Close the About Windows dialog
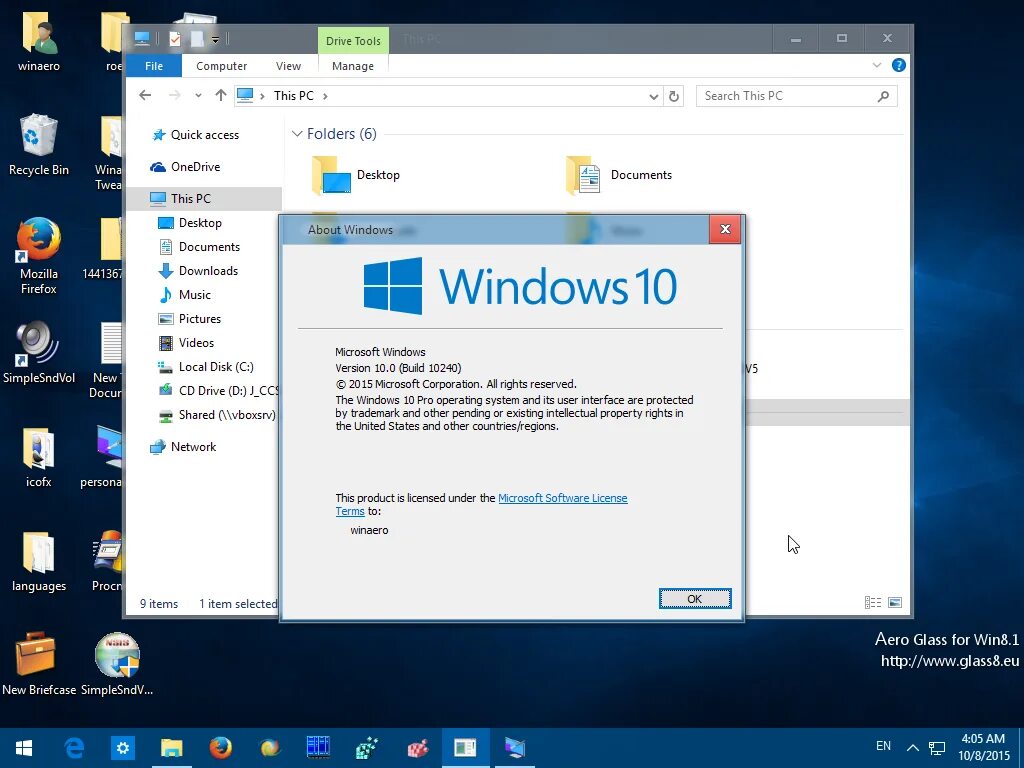Image resolution: width=1024 pixels, height=768 pixels. (x=725, y=229)
